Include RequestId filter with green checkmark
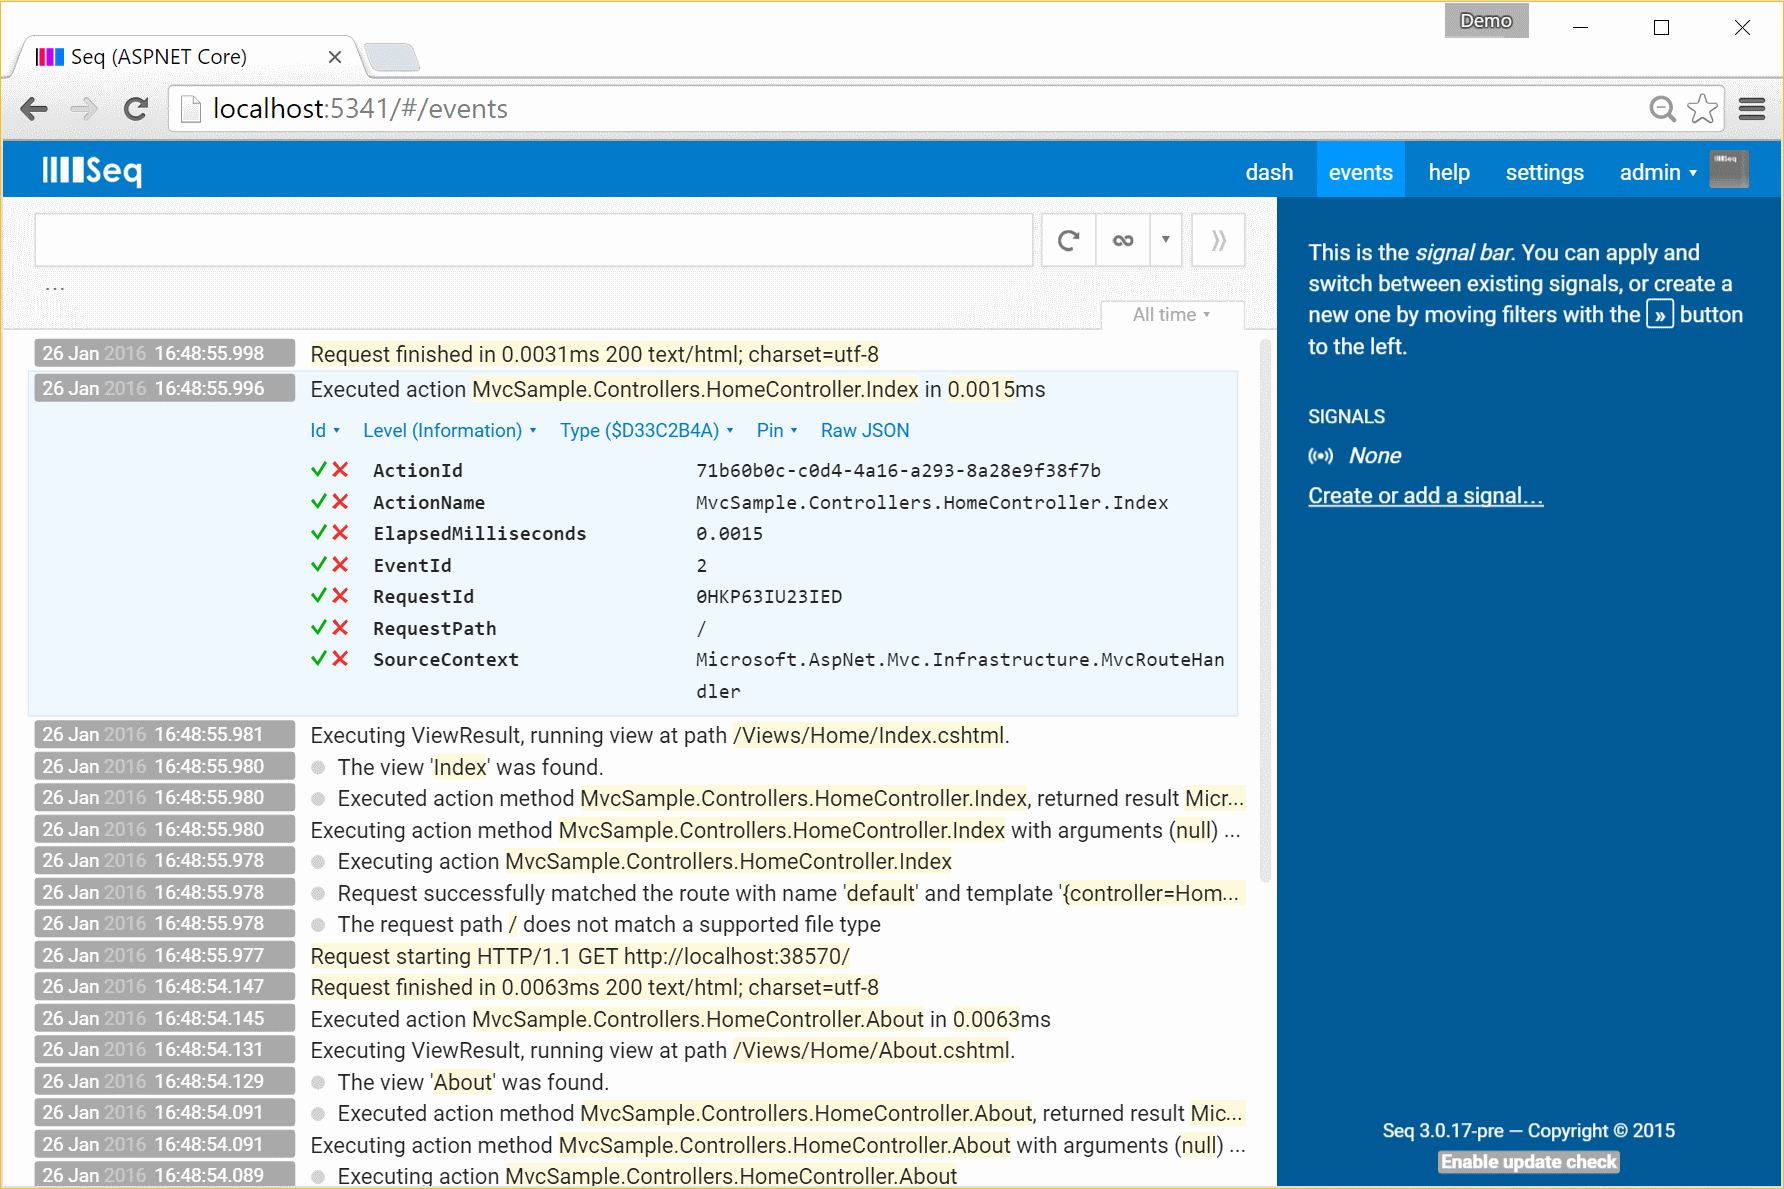The height and width of the screenshot is (1189, 1784). point(319,595)
